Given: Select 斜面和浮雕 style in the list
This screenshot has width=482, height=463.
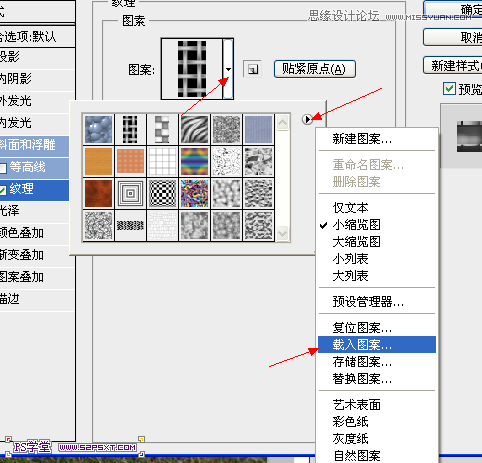Looking at the screenshot, I should [x=34, y=145].
